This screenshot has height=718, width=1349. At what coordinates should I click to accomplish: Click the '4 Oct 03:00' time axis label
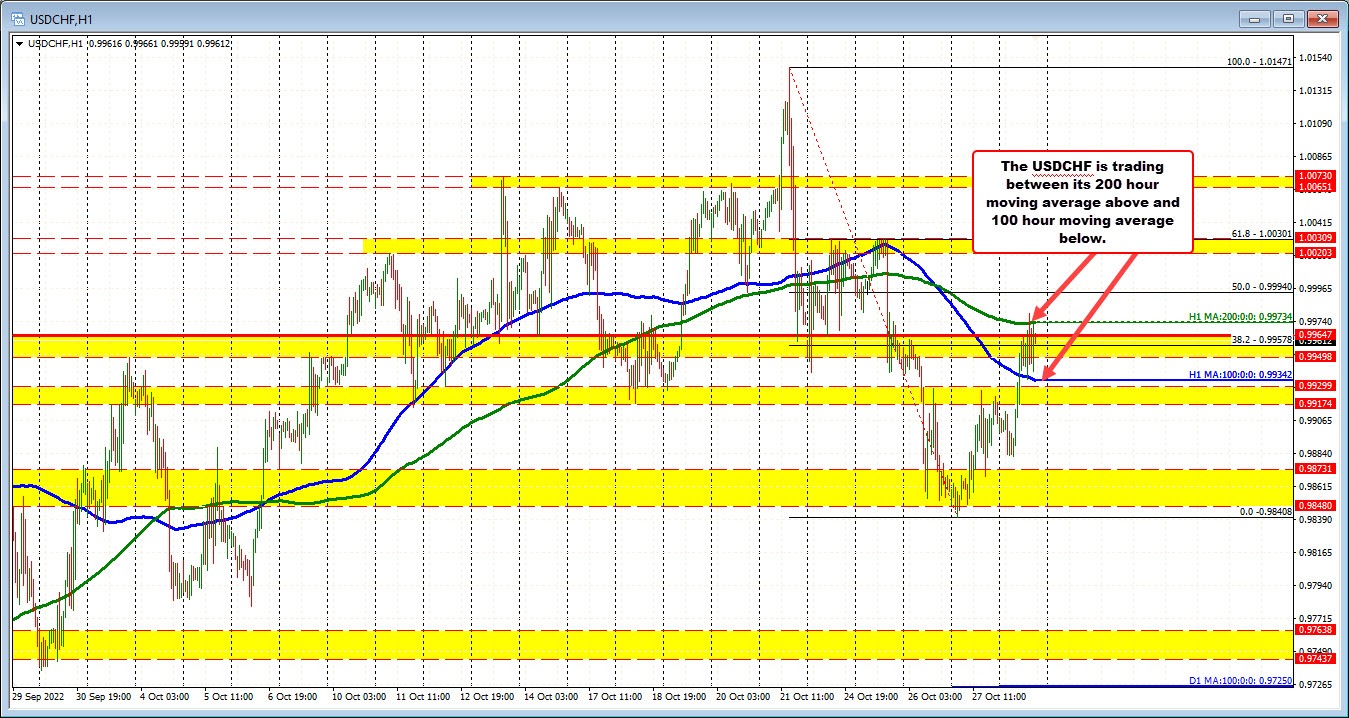point(166,695)
